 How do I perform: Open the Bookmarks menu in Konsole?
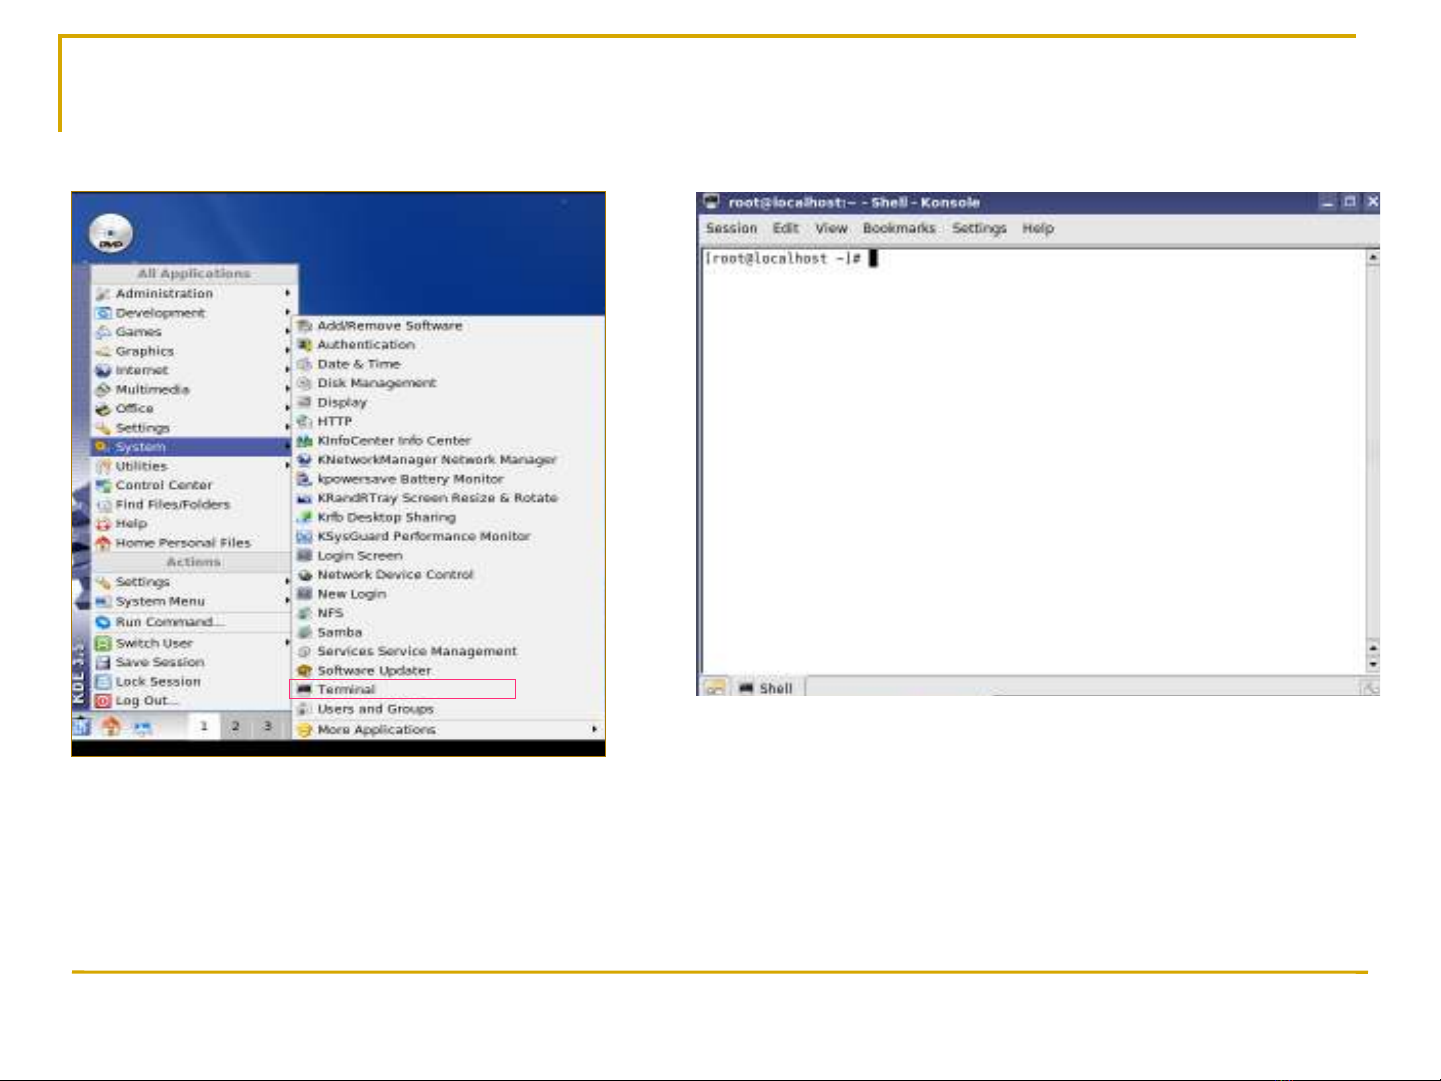pyautogui.click(x=898, y=229)
